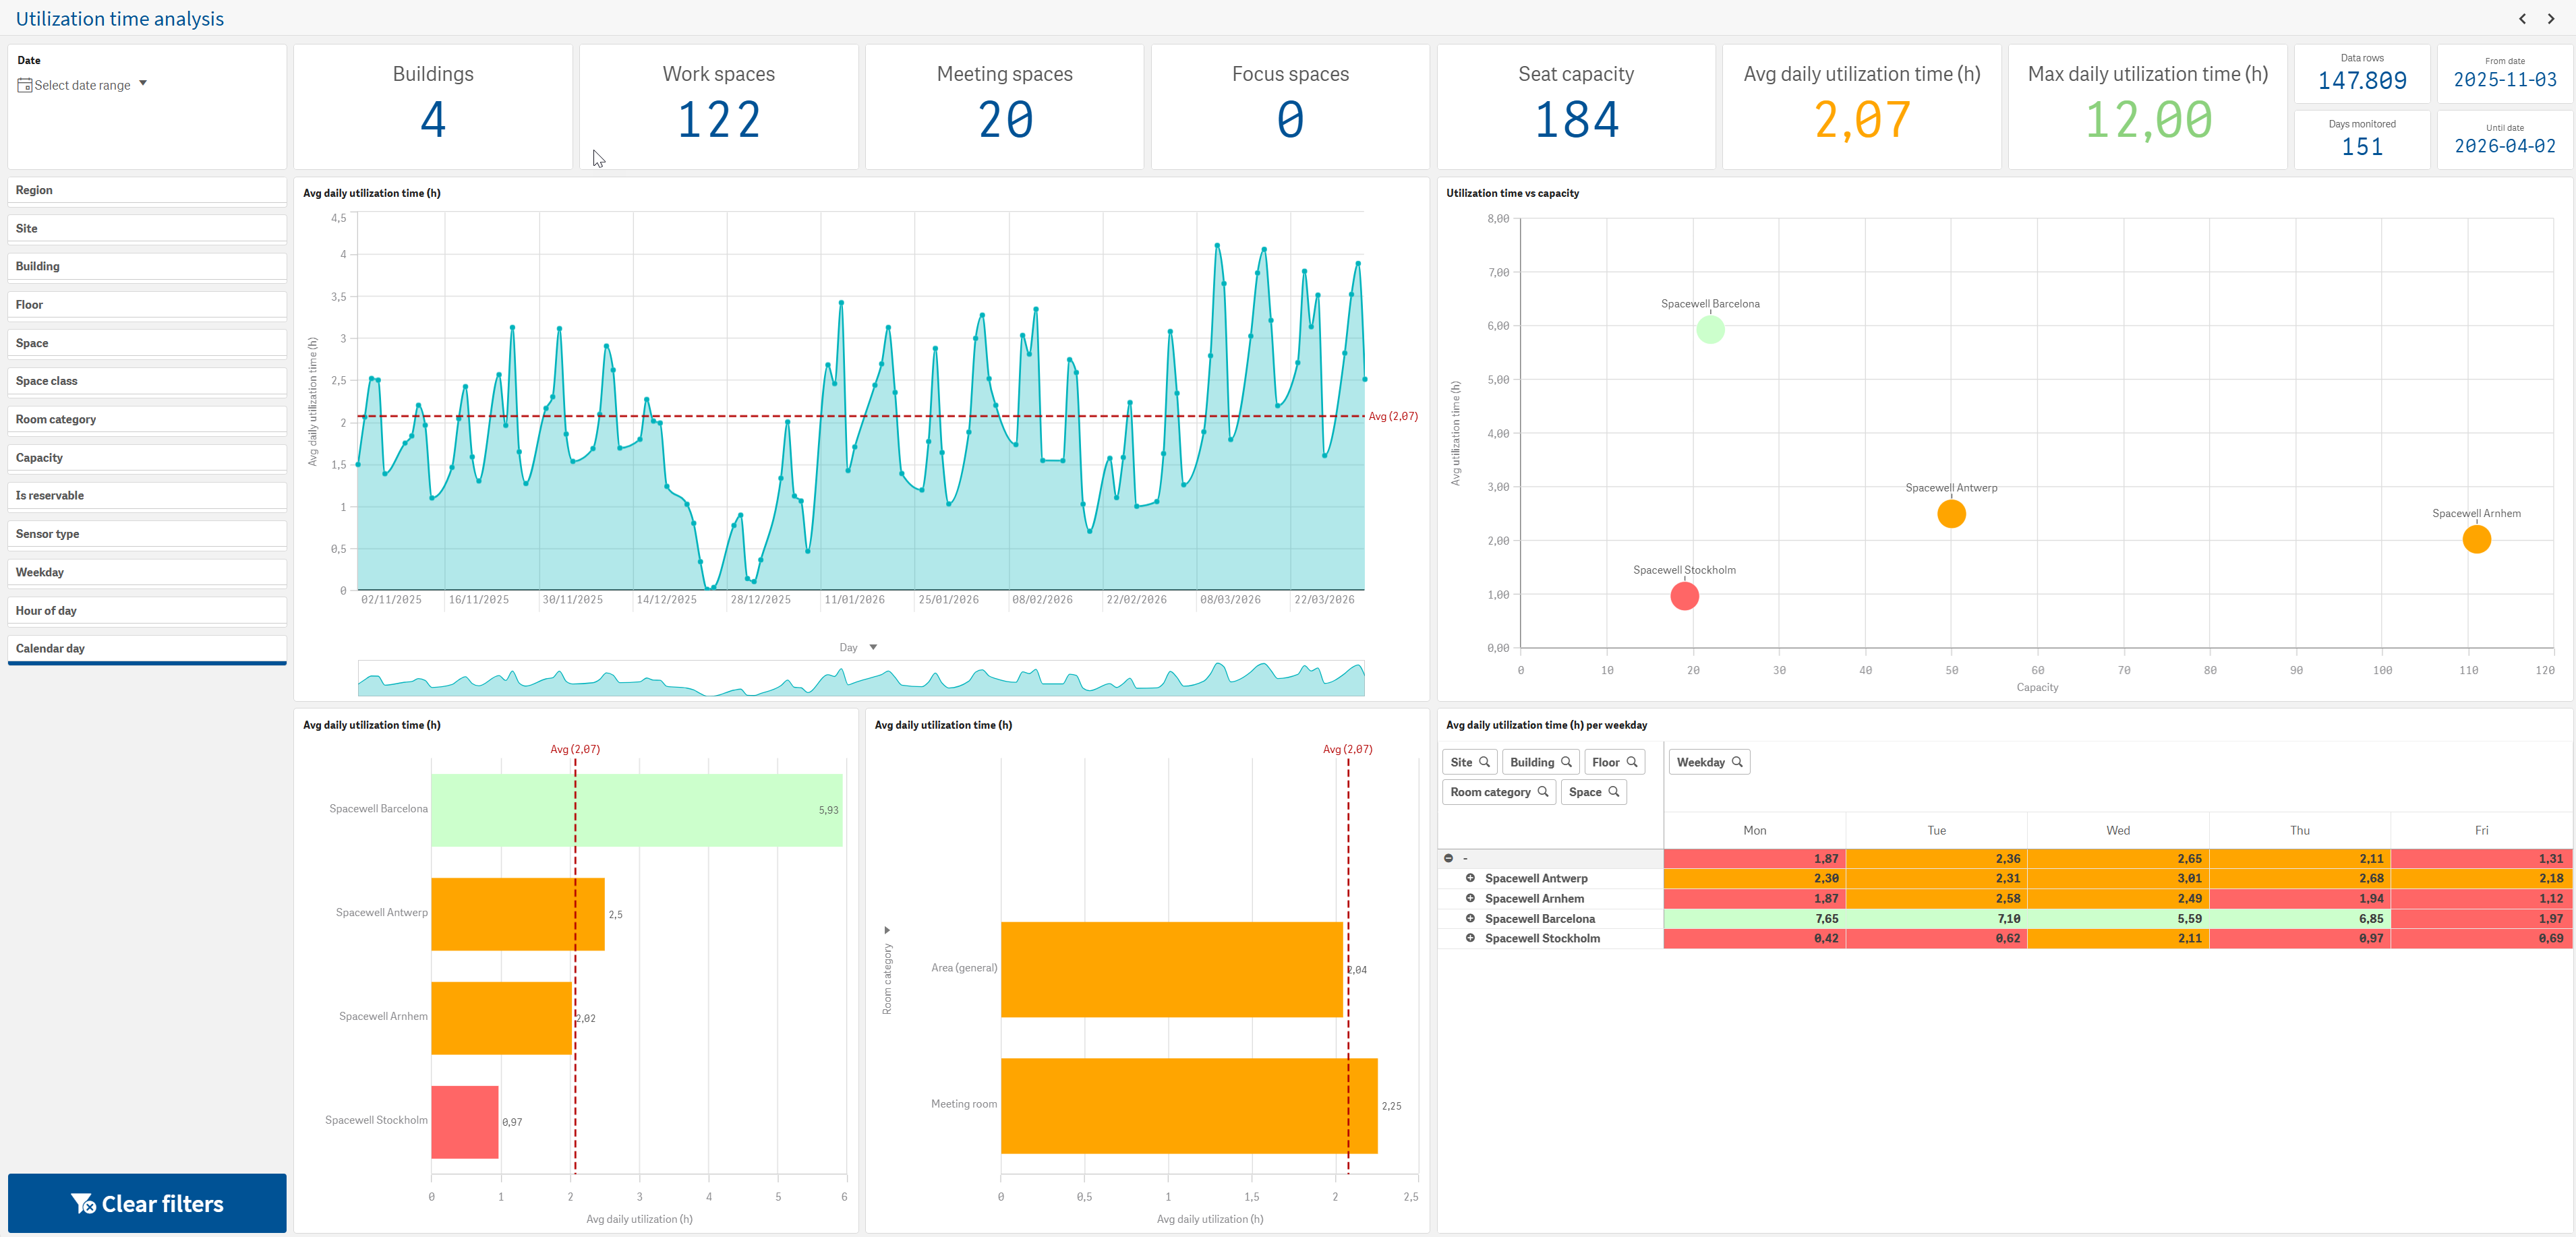This screenshot has width=2576, height=1237.
Task: Click the Space search icon in pivot table
Action: [1613, 792]
